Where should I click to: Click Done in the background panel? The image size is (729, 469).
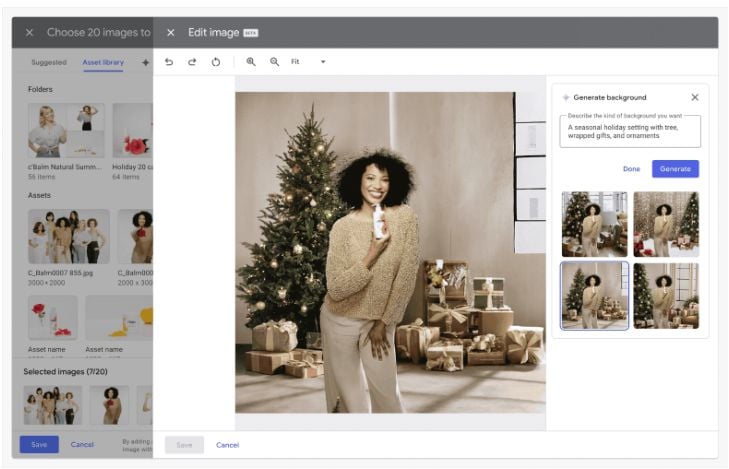tap(631, 169)
